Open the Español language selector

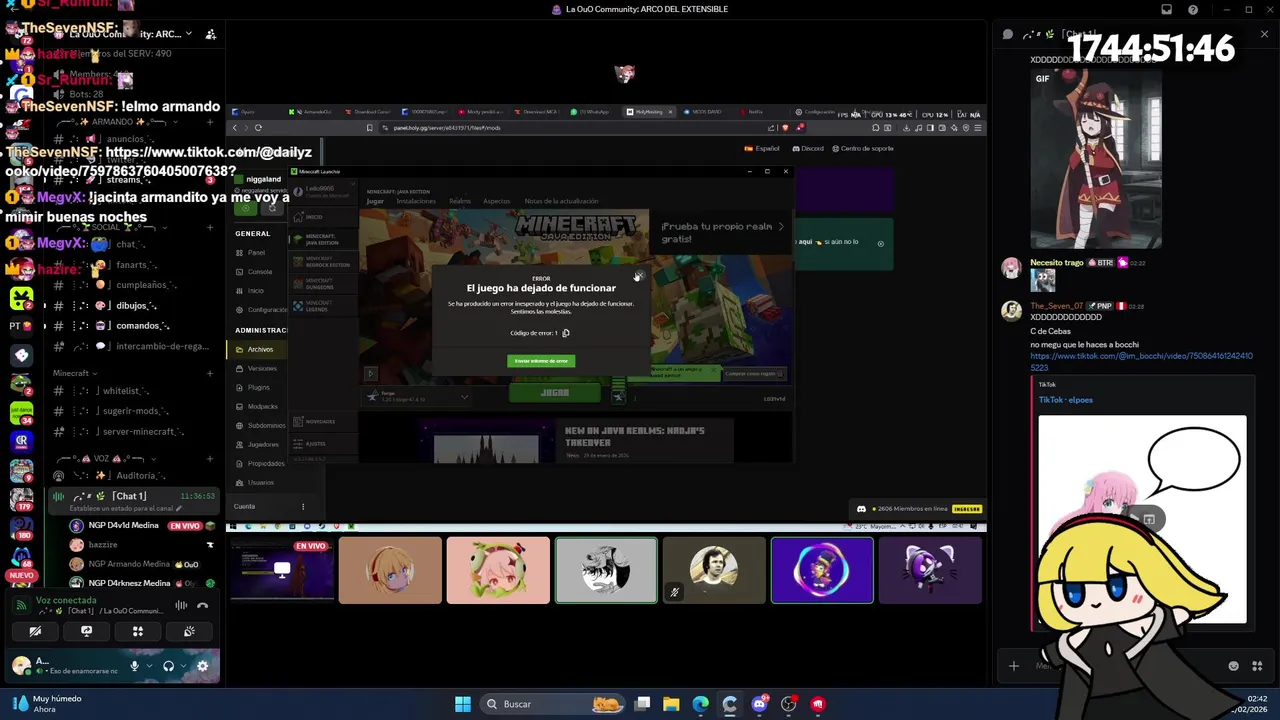pyautogui.click(x=762, y=148)
